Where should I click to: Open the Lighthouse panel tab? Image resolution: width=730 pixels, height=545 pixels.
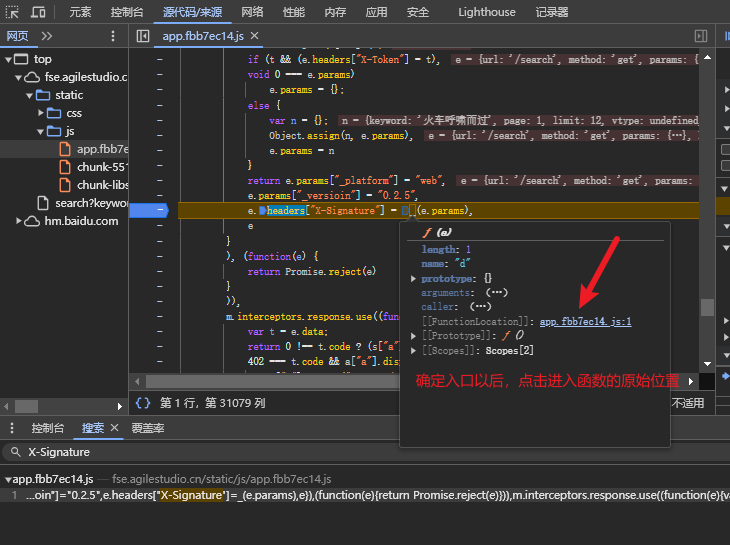(x=486, y=12)
